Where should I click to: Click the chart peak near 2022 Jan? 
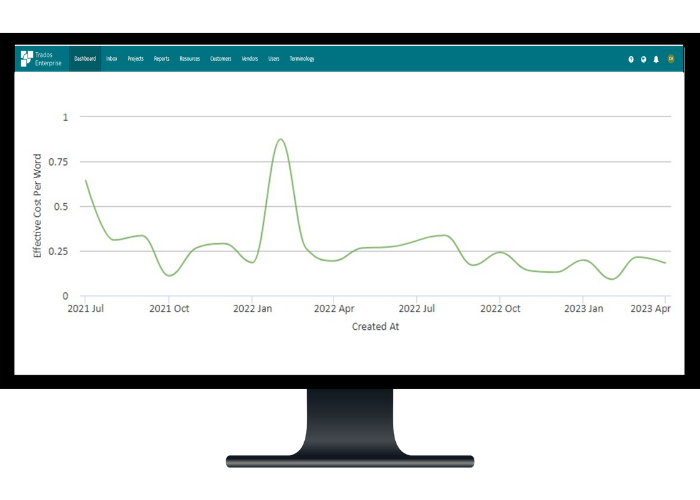click(x=281, y=140)
